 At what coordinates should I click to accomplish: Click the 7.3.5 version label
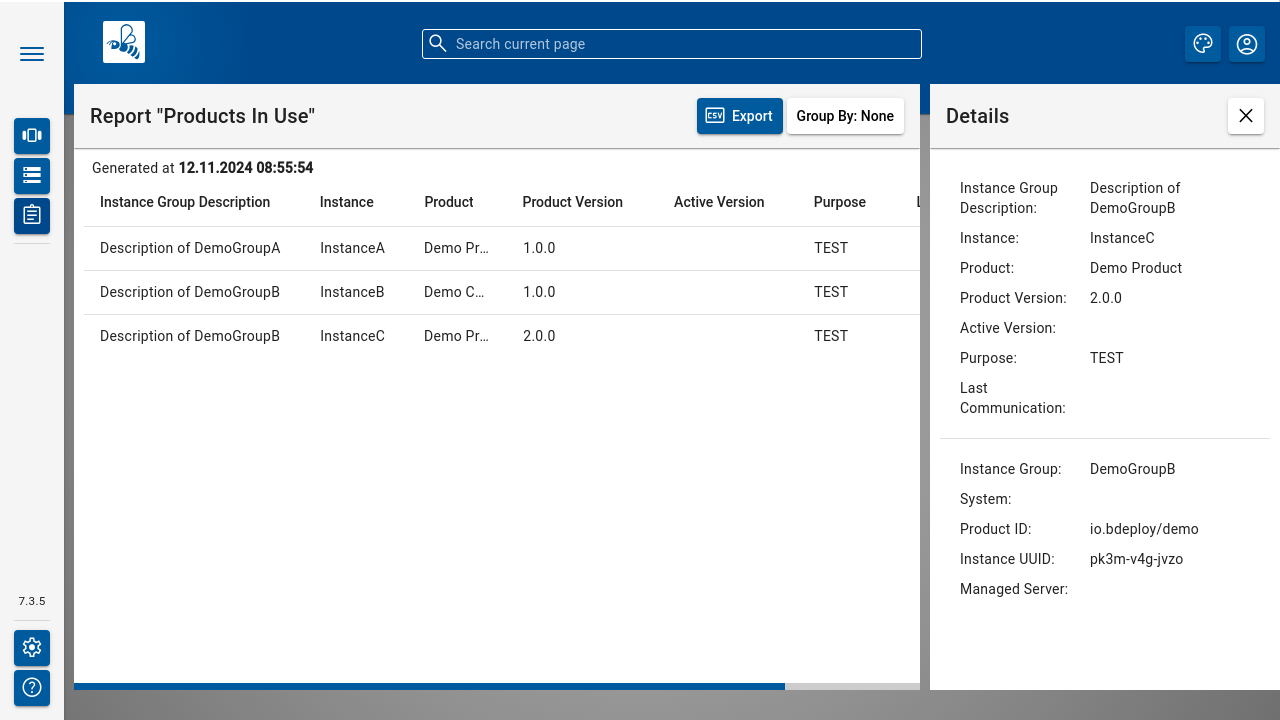32,601
